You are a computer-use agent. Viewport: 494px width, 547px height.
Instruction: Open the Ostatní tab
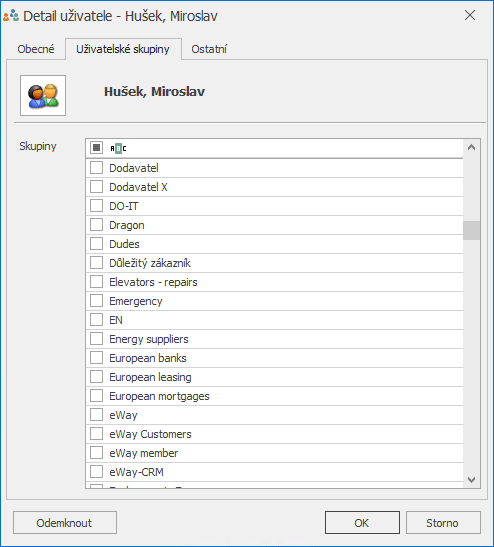[209, 49]
